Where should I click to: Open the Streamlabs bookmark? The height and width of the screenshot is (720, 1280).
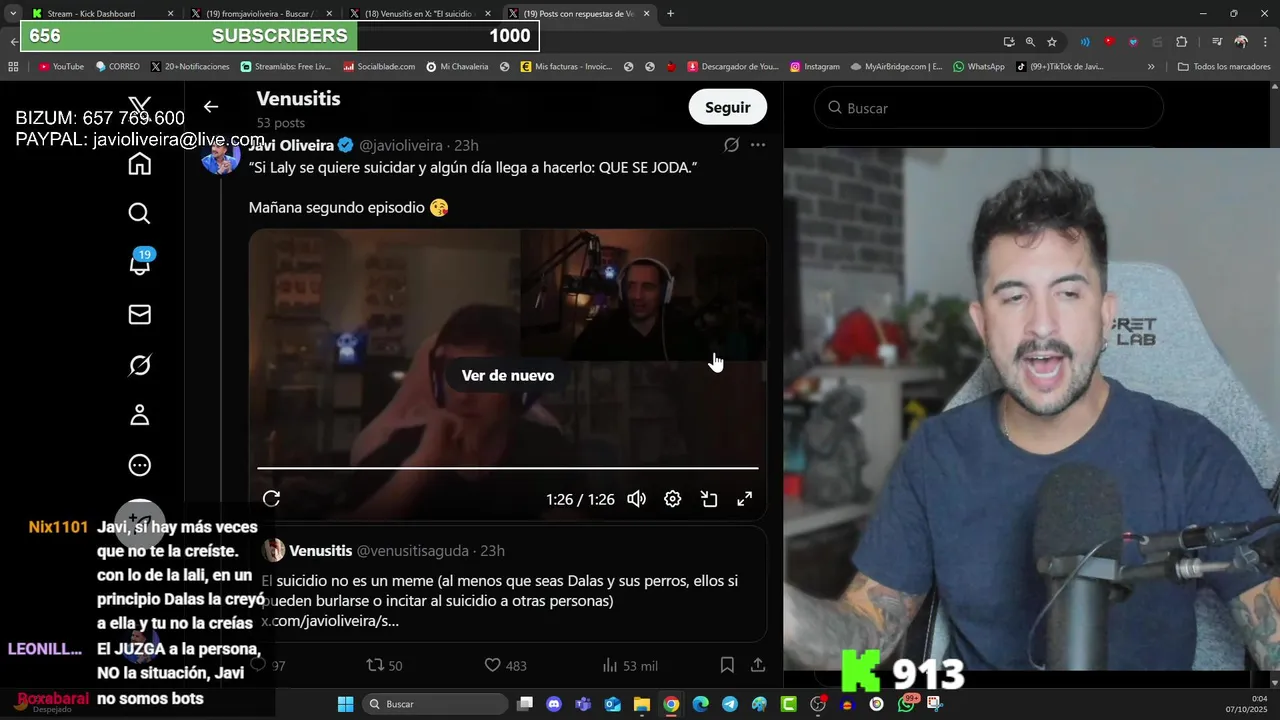tap(286, 67)
